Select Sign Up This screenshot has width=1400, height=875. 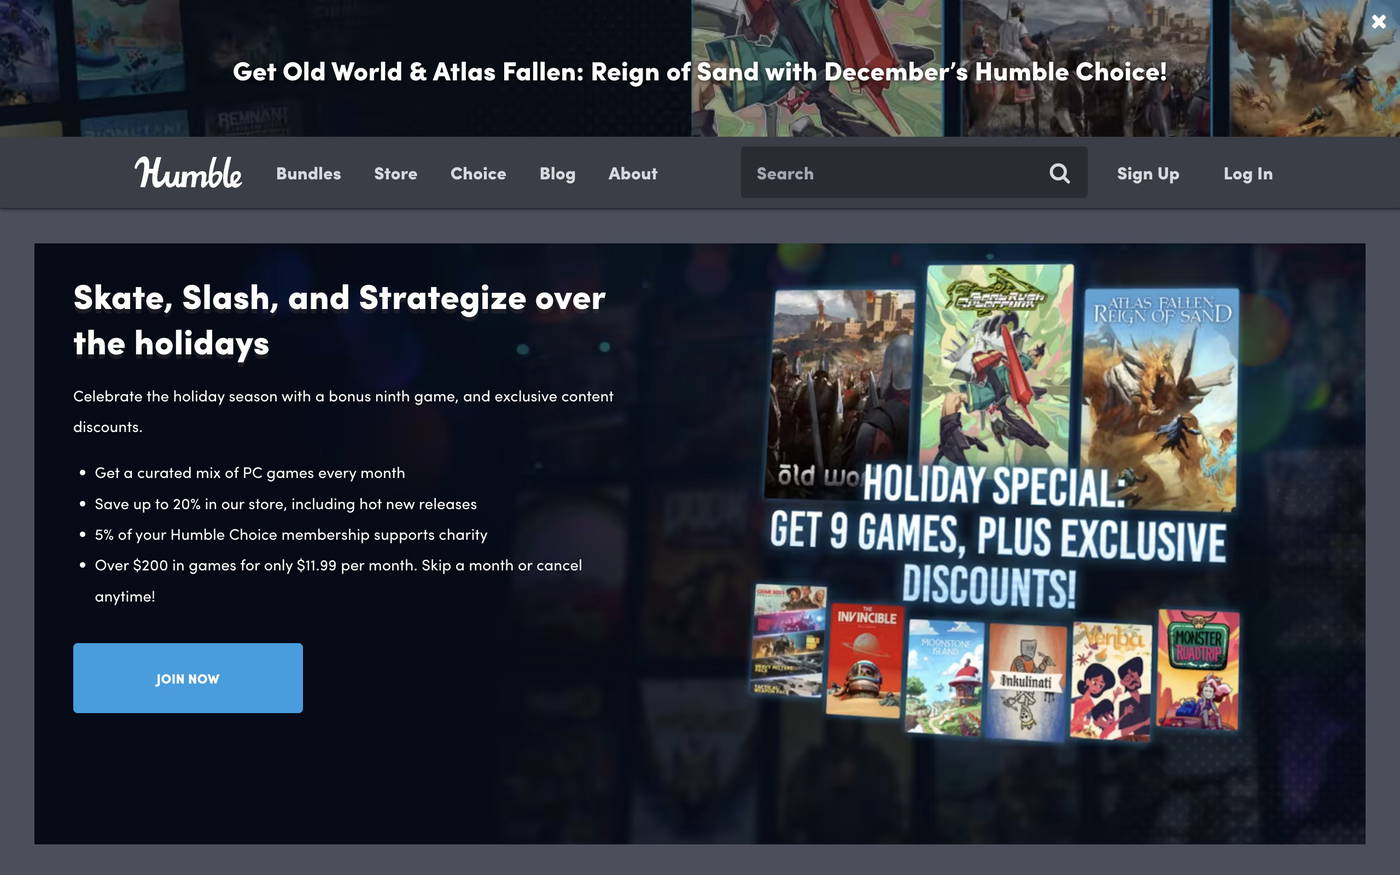point(1148,172)
